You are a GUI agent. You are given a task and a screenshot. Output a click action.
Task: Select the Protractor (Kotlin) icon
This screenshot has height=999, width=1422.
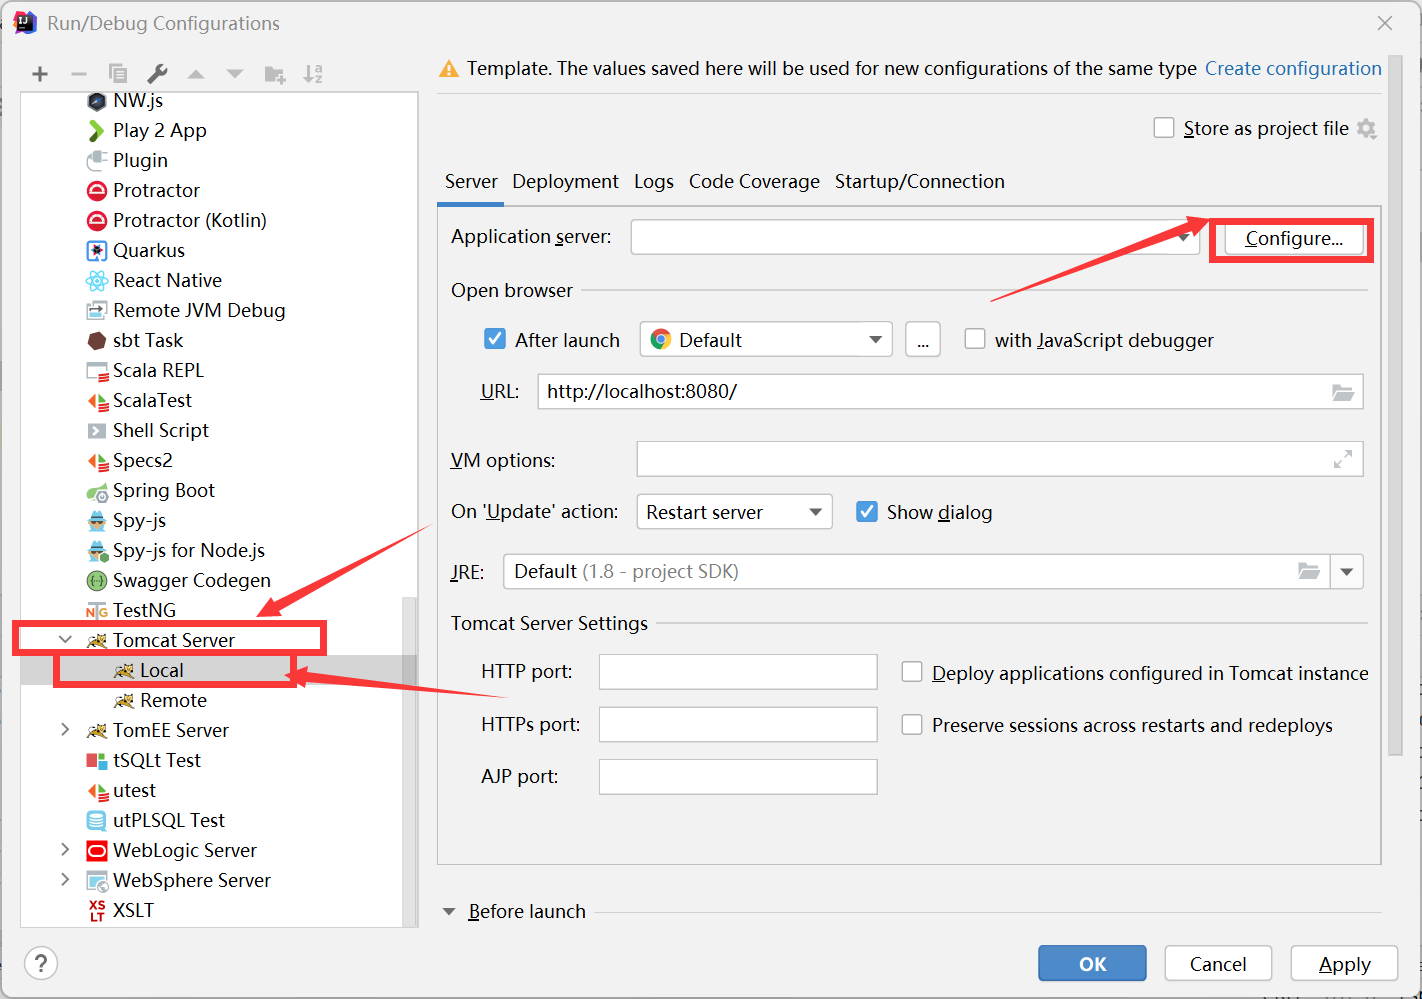[97, 221]
